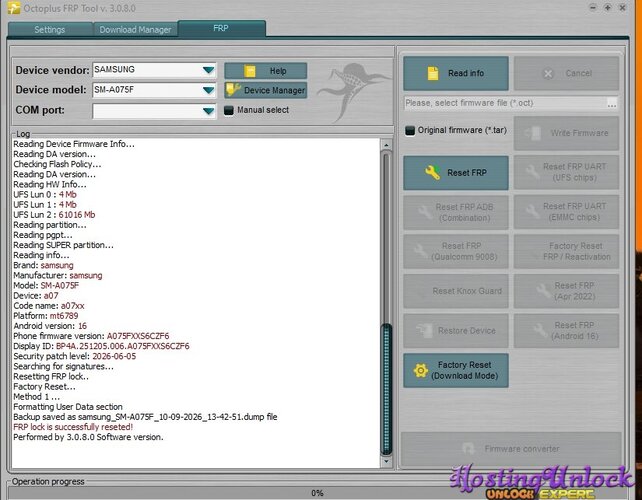Click the SM-A075F model field text
The height and width of the screenshot is (500, 642).
(114, 90)
